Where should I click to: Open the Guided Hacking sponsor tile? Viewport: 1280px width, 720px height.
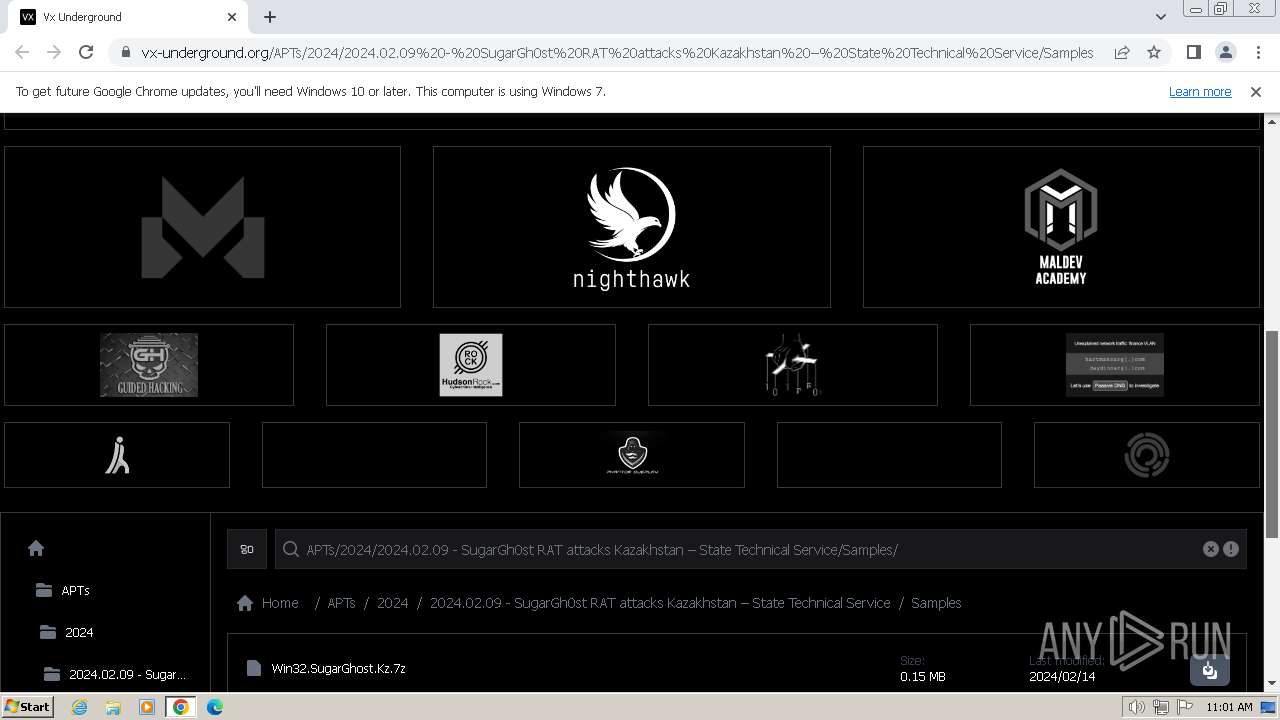(x=149, y=365)
